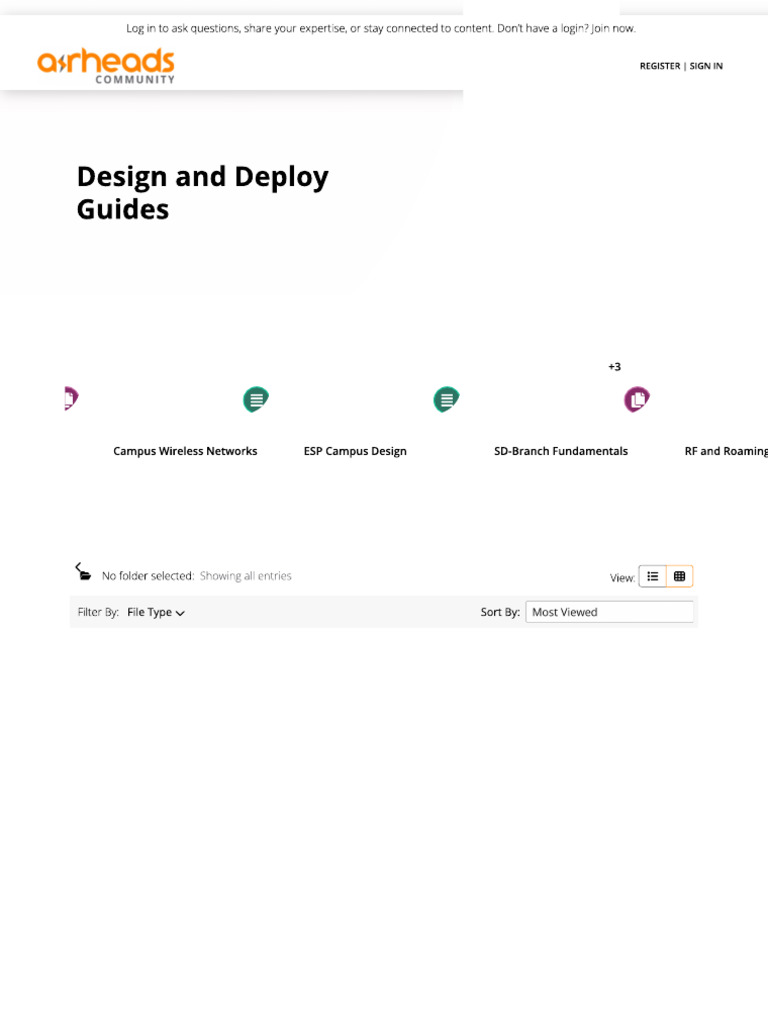This screenshot has height=1024, width=768.
Task: Click the Design and Deploy Guides heading
Action: [x=202, y=193]
